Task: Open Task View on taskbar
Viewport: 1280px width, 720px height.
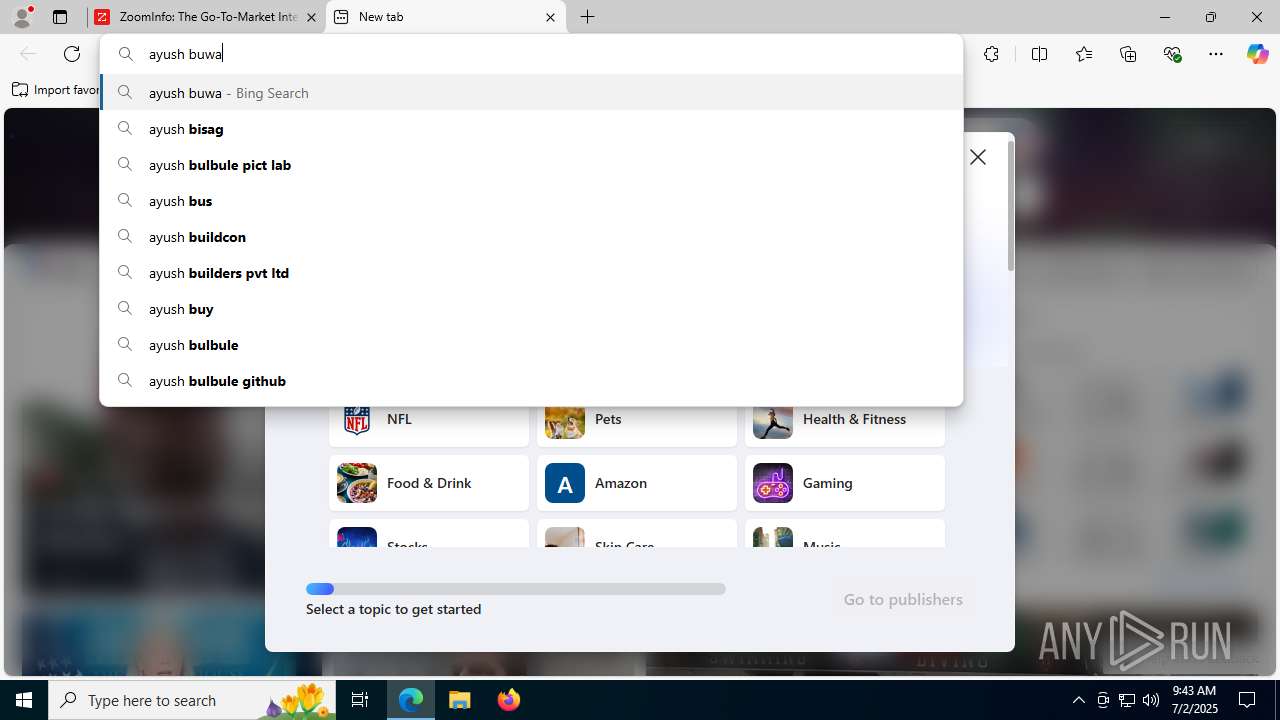Action: pyautogui.click(x=360, y=700)
